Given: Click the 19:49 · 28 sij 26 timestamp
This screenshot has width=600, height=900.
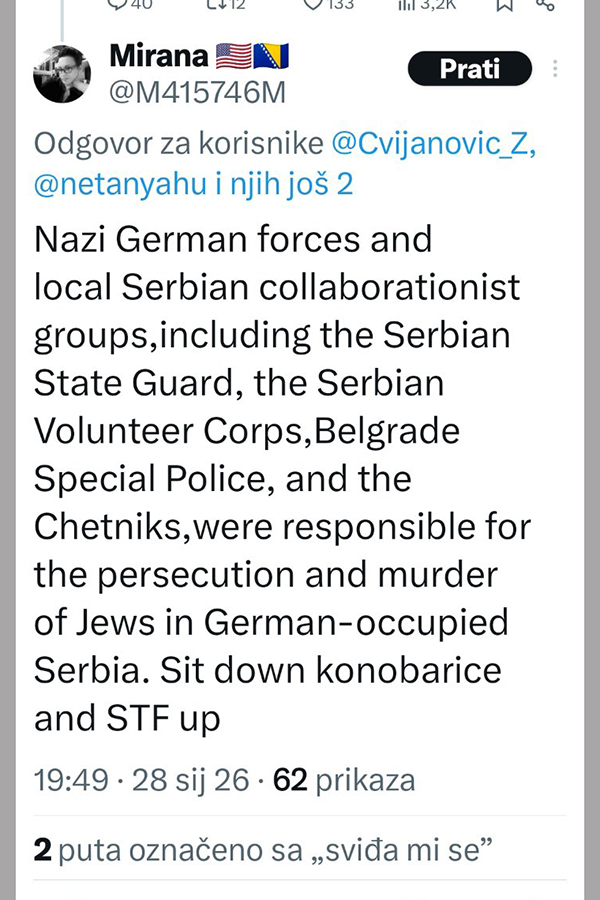Looking at the screenshot, I should [x=141, y=780].
